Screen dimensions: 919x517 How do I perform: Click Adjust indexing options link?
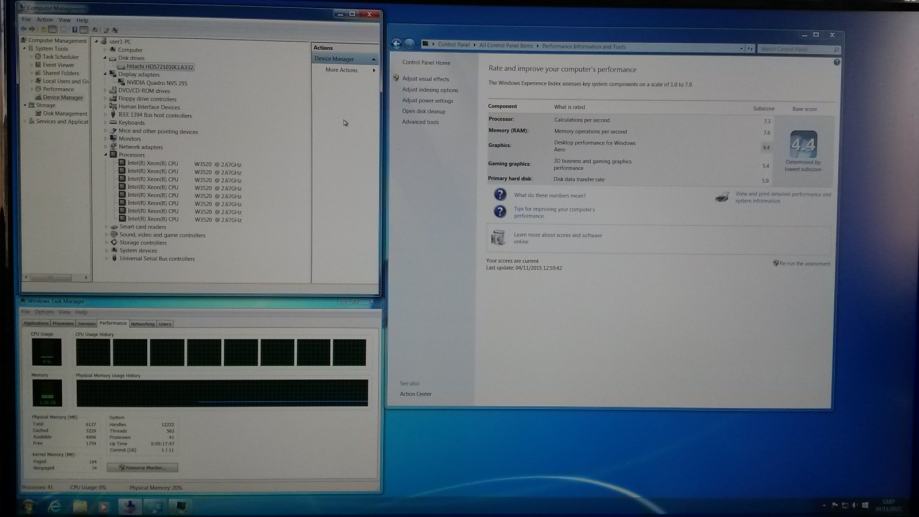pos(430,90)
